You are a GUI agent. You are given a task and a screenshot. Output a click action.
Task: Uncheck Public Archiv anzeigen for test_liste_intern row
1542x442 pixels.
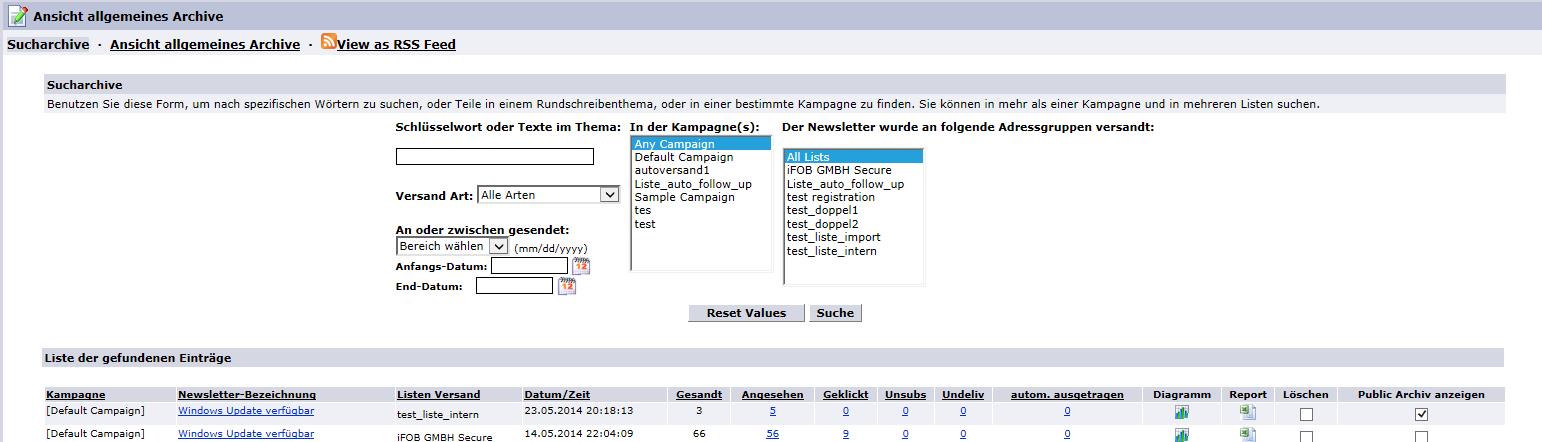[x=1421, y=414]
